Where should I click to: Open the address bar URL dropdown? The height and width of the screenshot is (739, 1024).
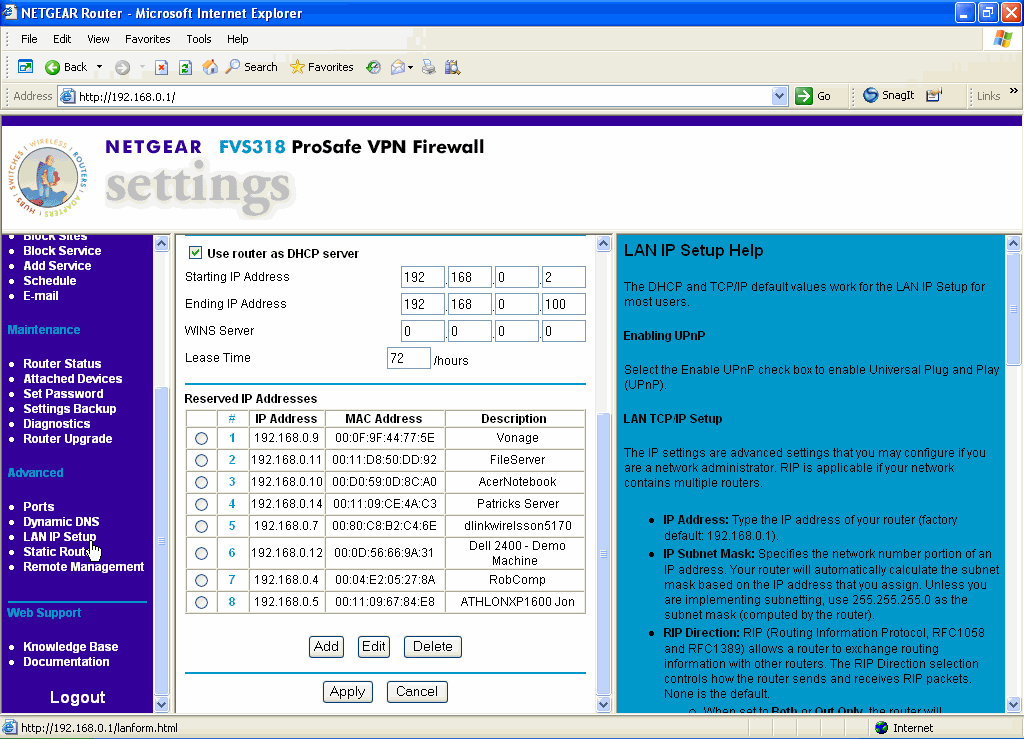pyautogui.click(x=780, y=96)
